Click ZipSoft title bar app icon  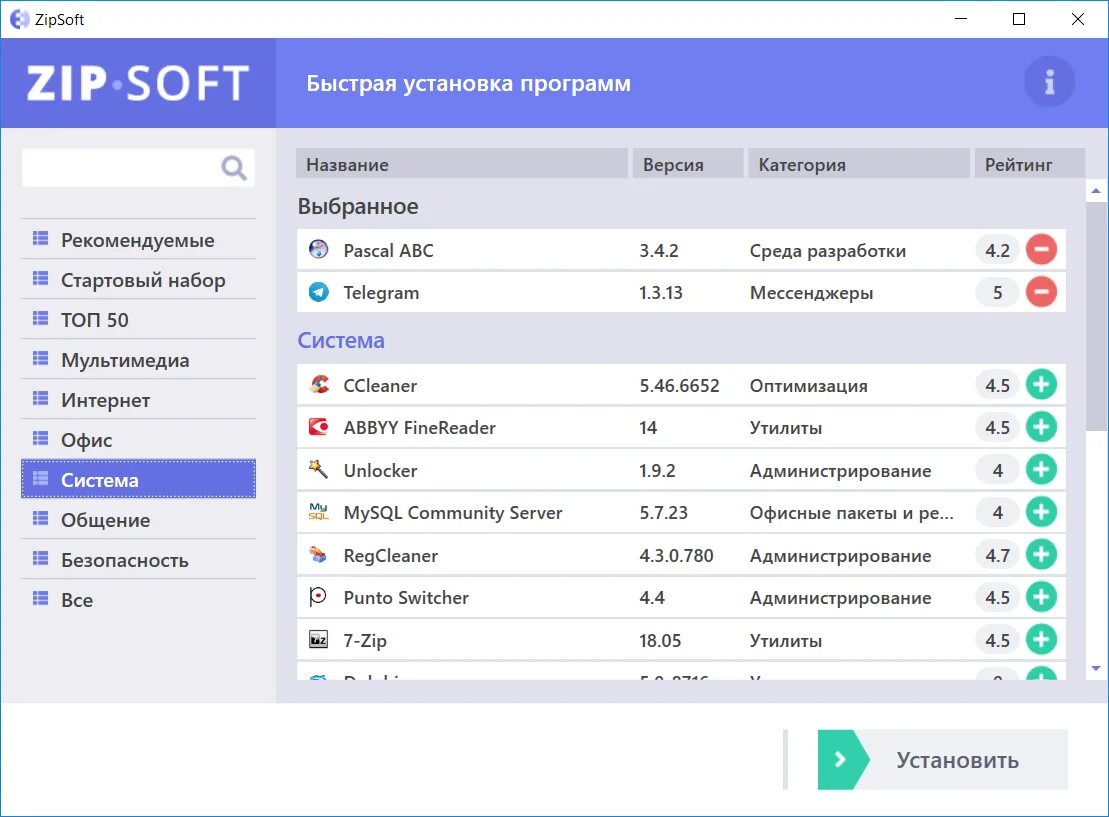click(20, 19)
